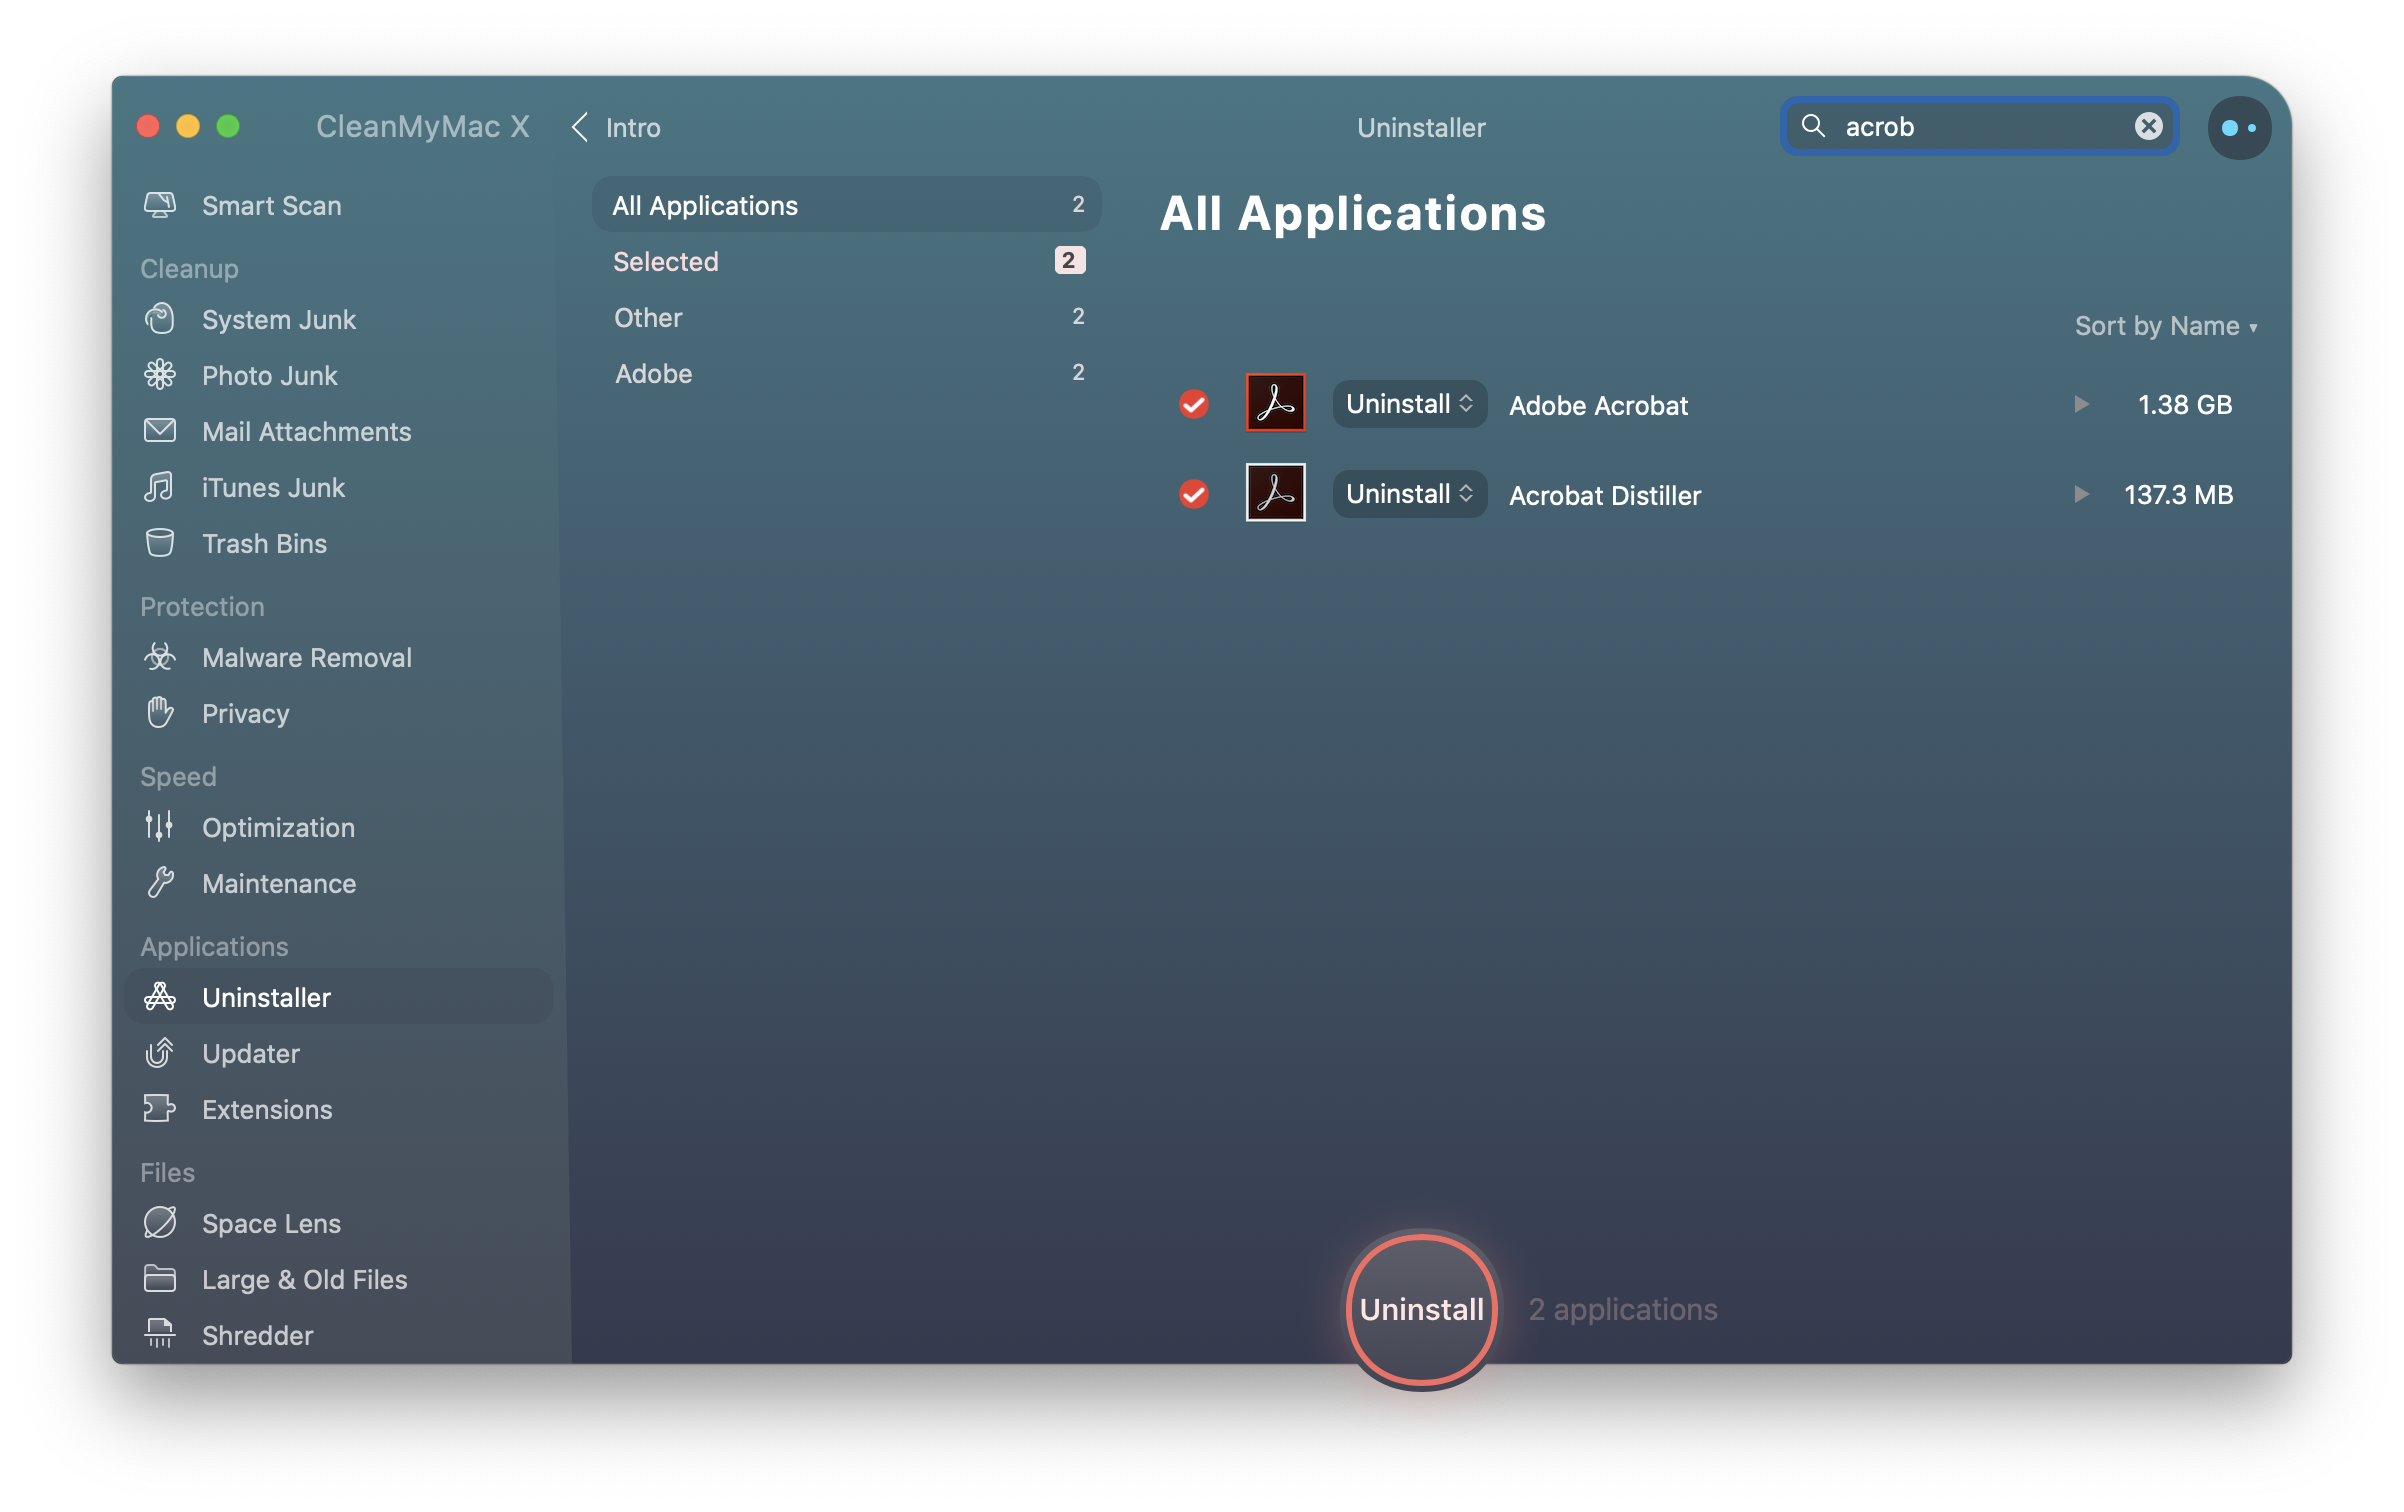Select the Trash Bins cleanup item
Screen dimensions: 2404x1512
[264, 543]
